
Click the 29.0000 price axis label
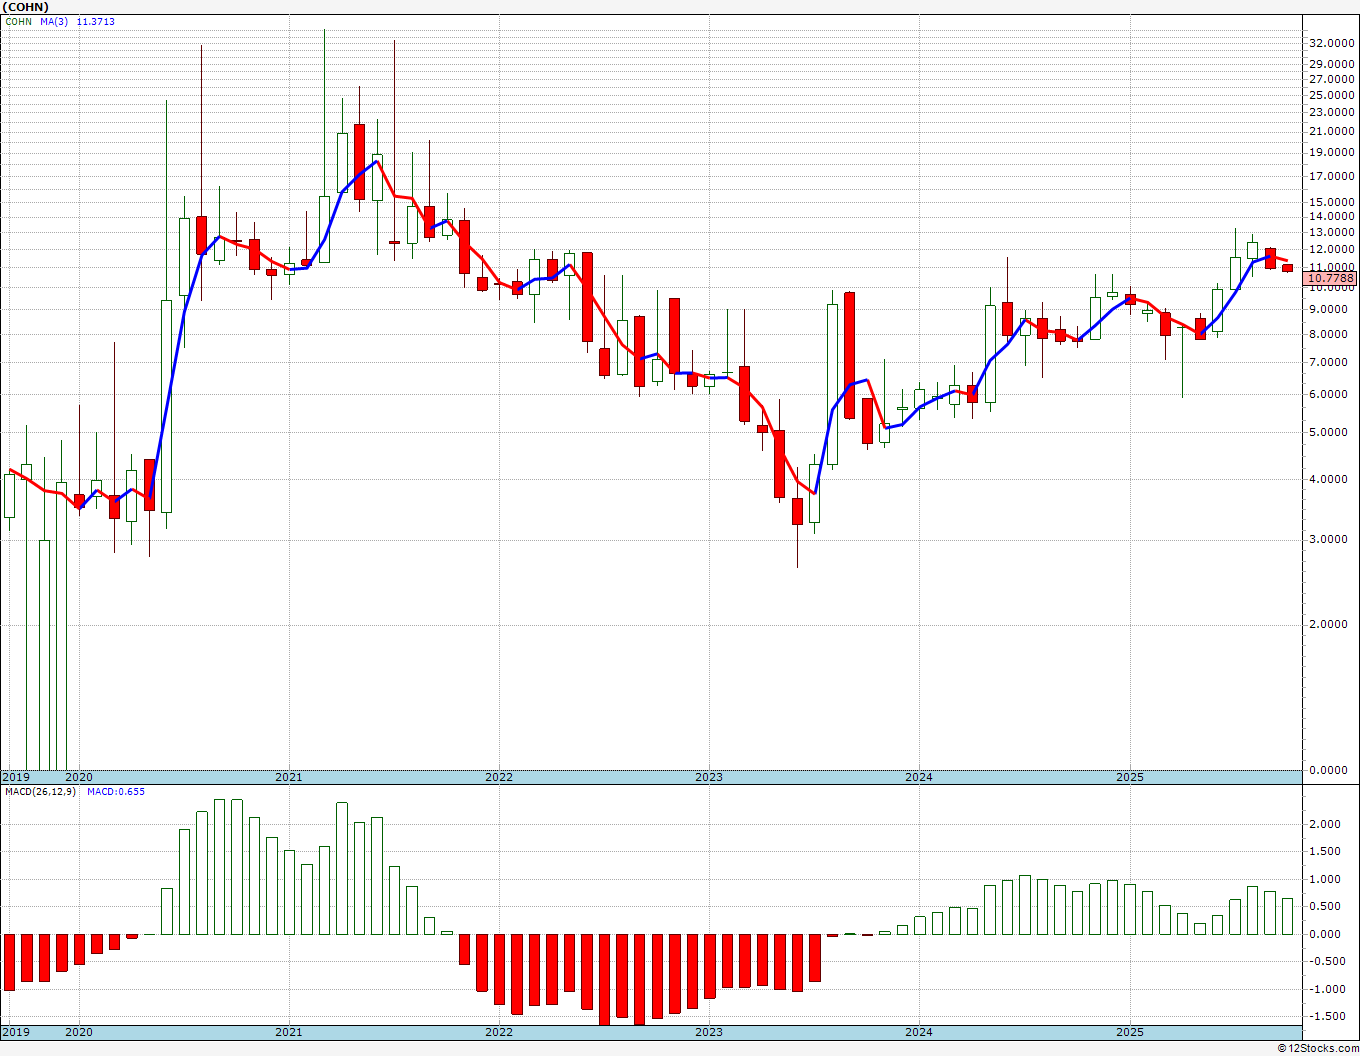[1332, 63]
